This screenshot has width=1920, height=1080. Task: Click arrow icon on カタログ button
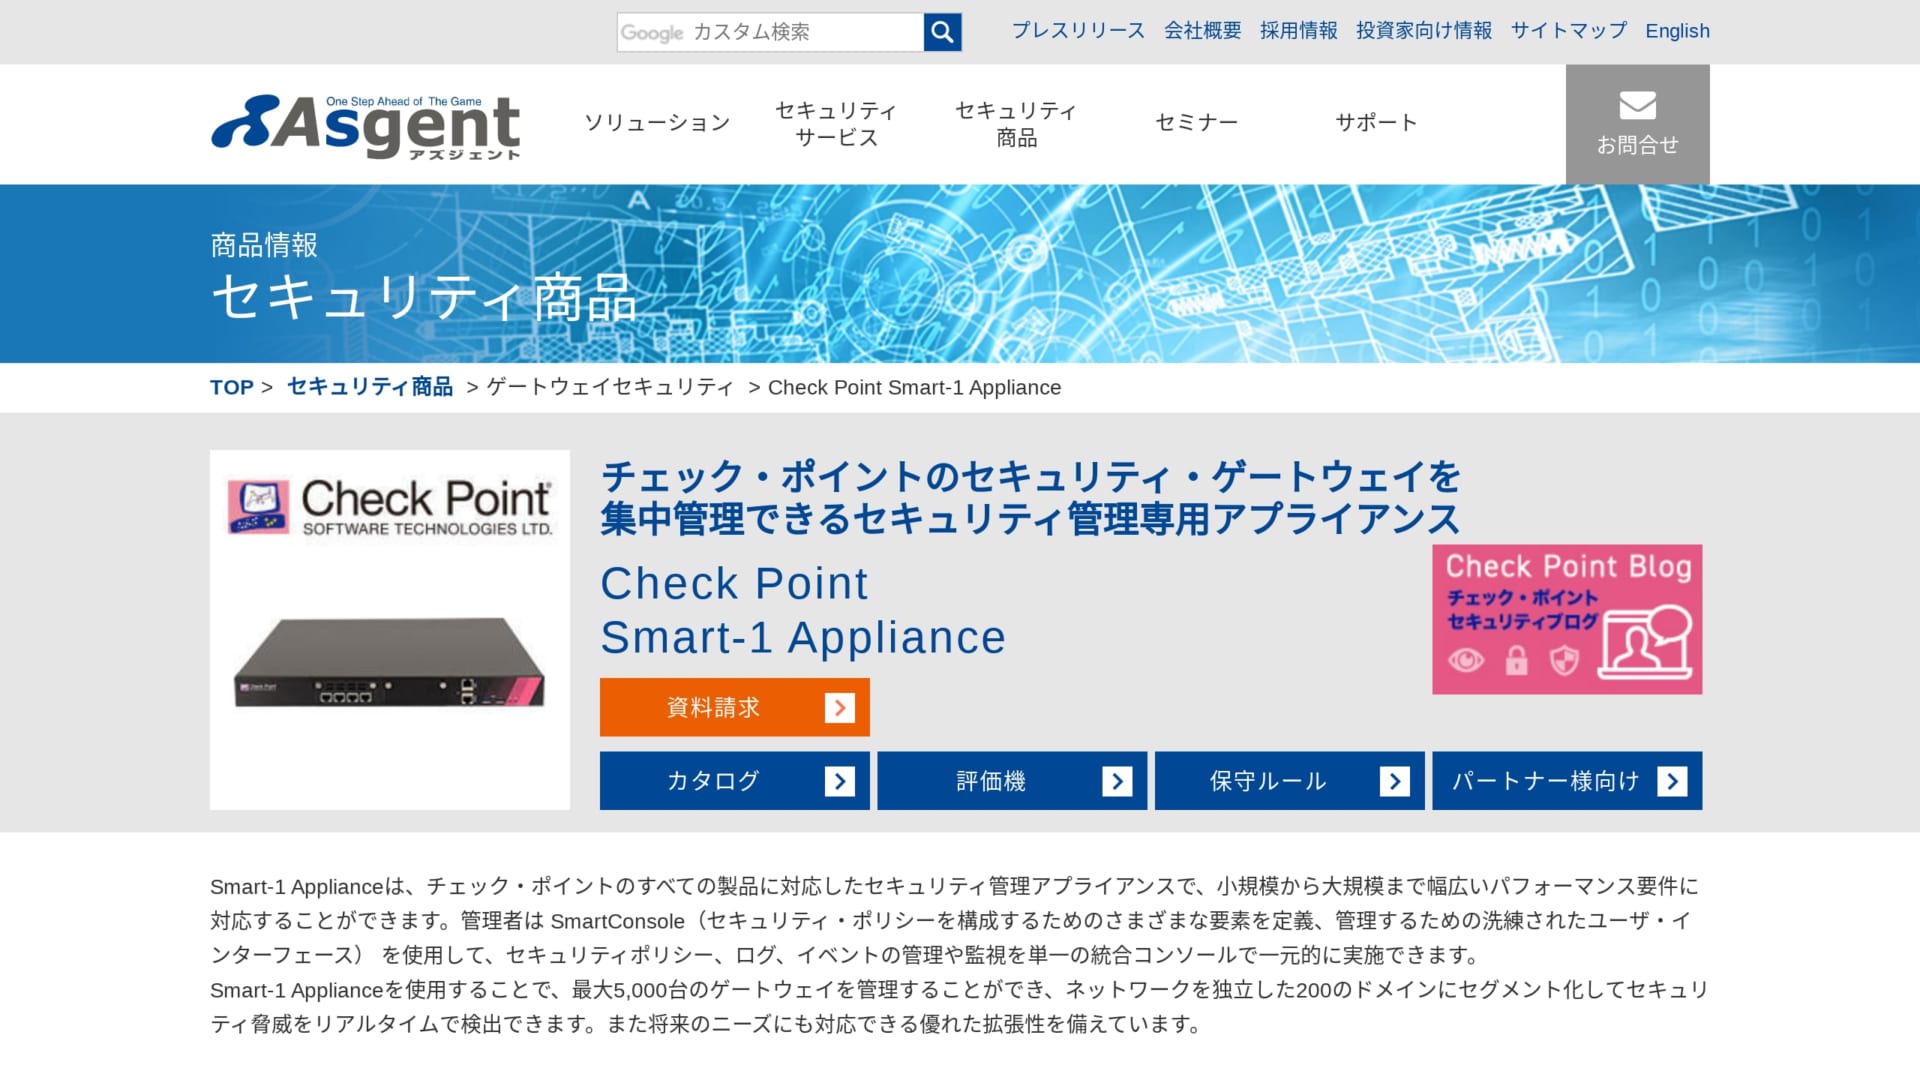pos(841,781)
